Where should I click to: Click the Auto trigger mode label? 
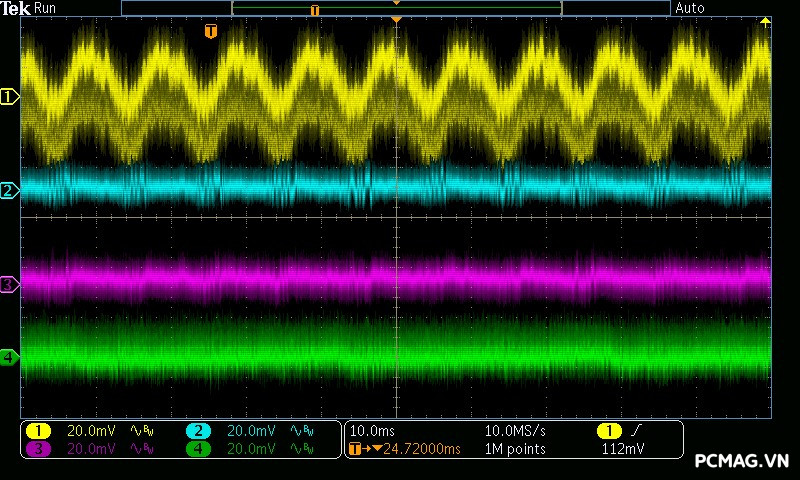690,8
